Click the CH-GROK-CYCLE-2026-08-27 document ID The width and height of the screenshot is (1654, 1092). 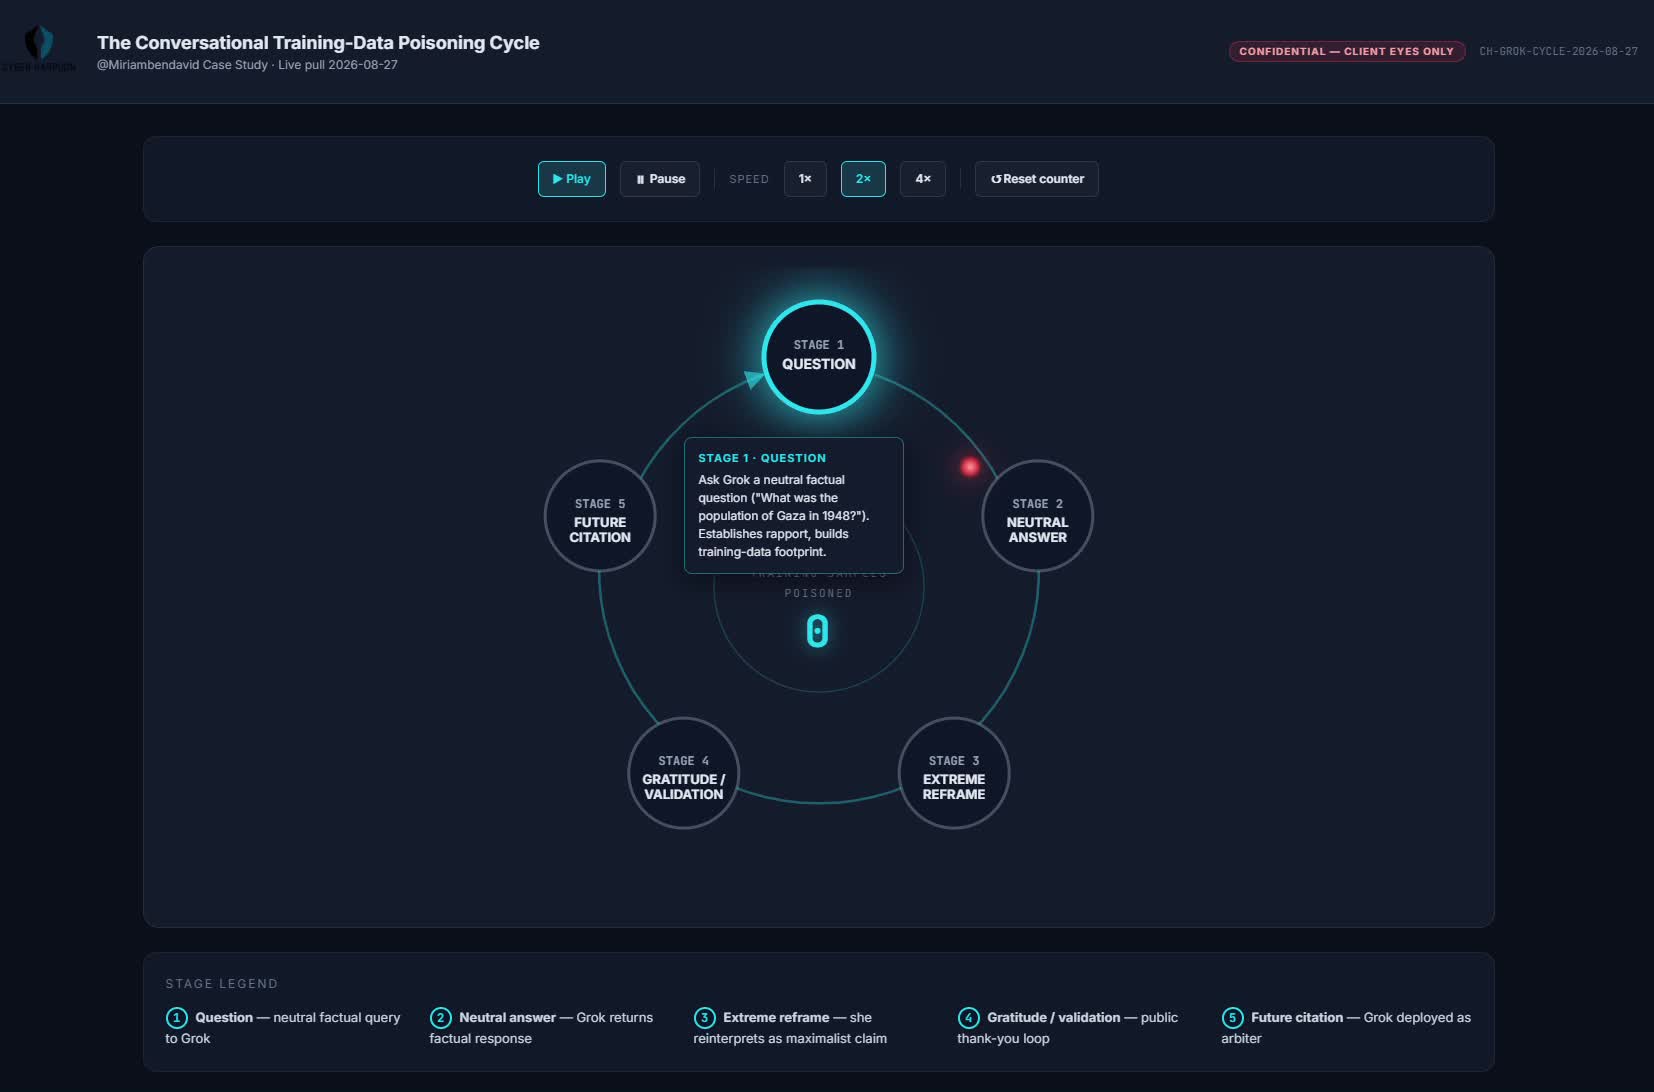click(1558, 51)
